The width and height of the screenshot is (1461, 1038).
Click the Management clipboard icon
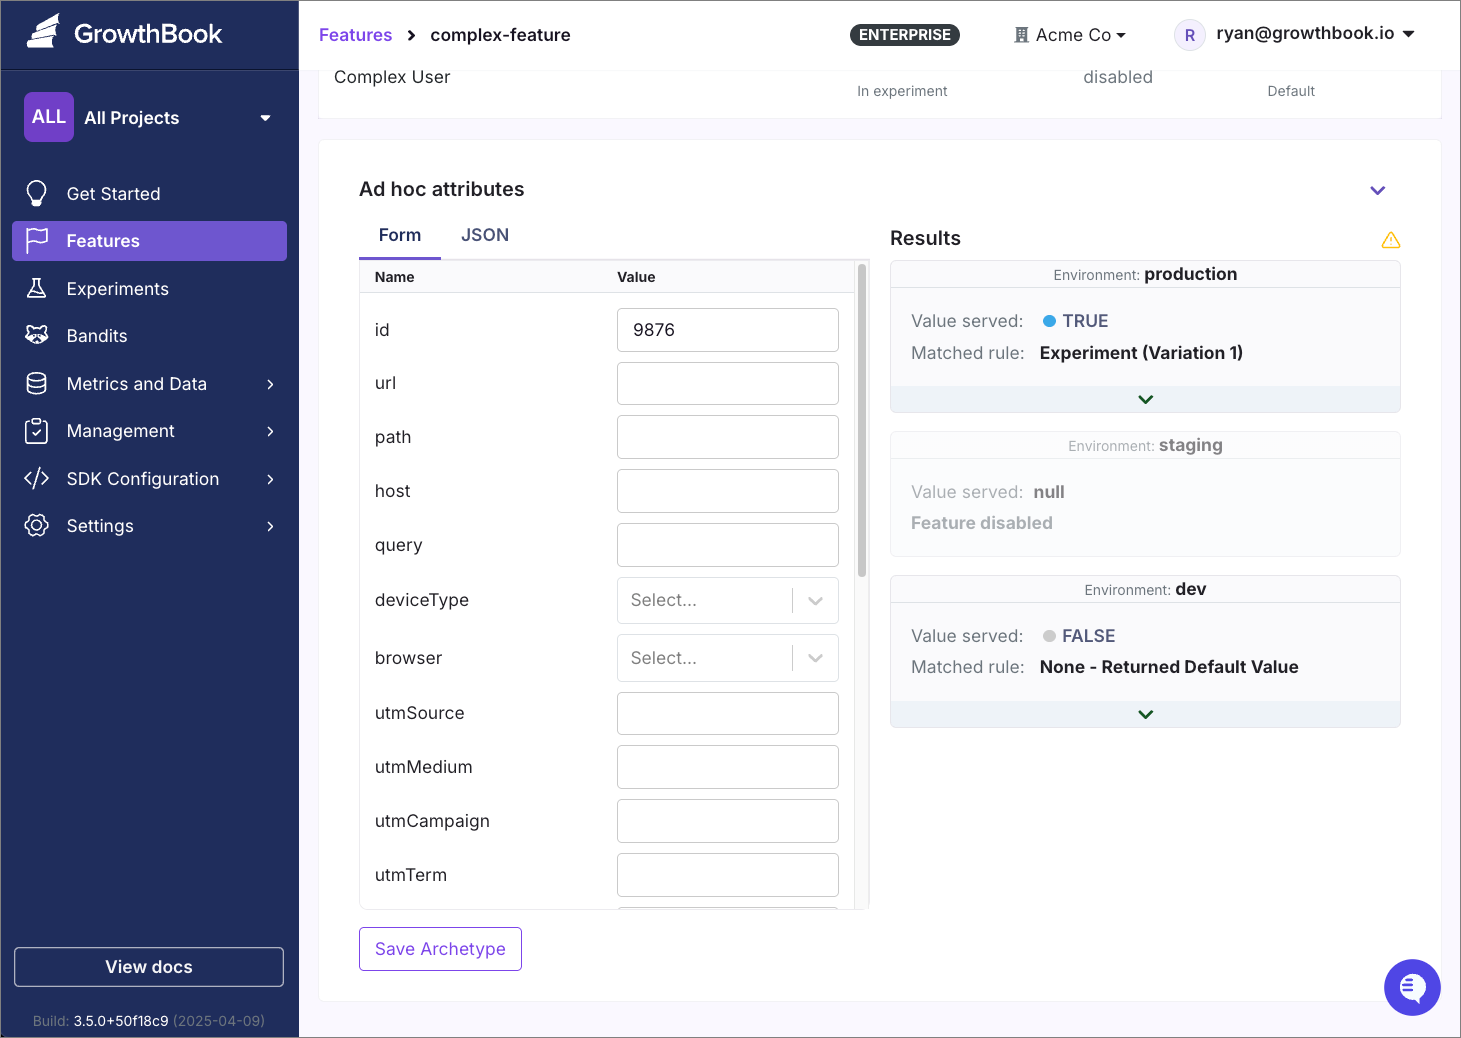pyautogui.click(x=37, y=430)
